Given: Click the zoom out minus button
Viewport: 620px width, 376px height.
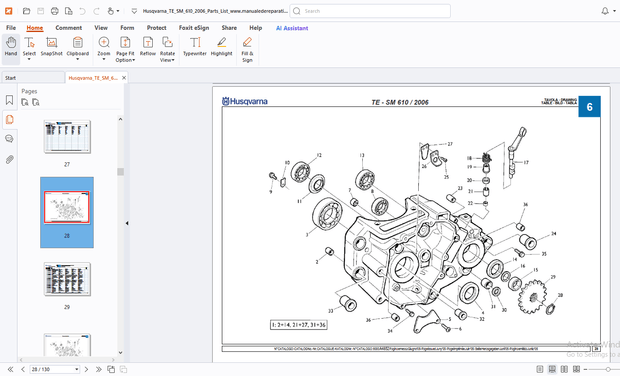Looking at the screenshot, I should [586, 369].
